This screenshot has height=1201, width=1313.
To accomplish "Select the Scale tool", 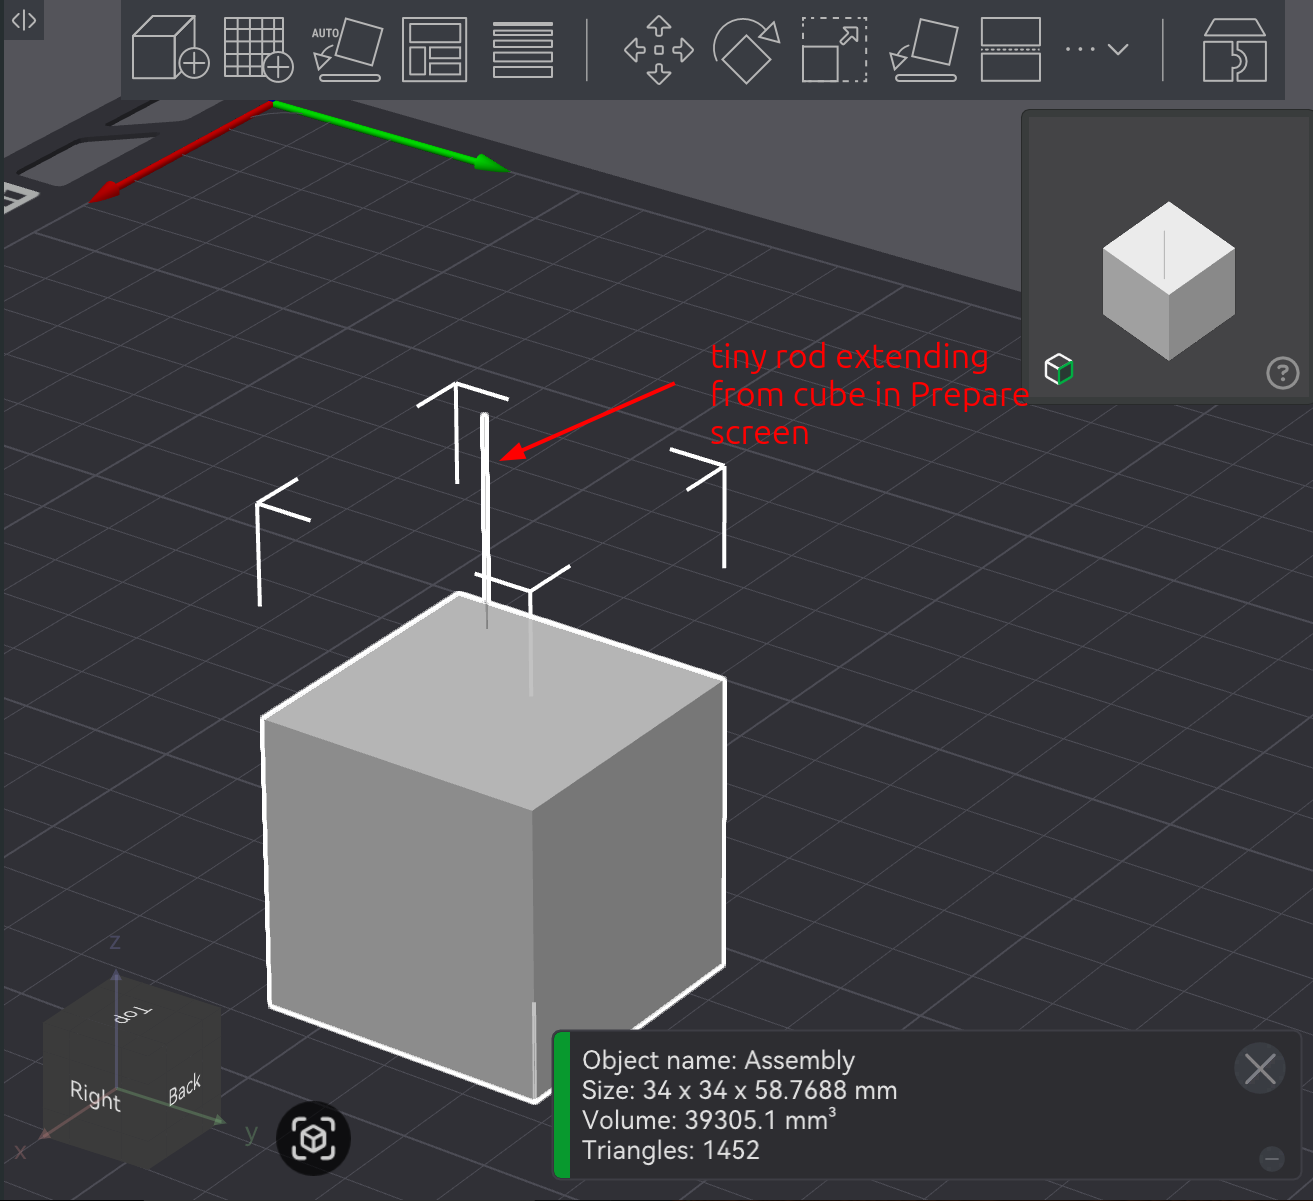I will (x=834, y=49).
